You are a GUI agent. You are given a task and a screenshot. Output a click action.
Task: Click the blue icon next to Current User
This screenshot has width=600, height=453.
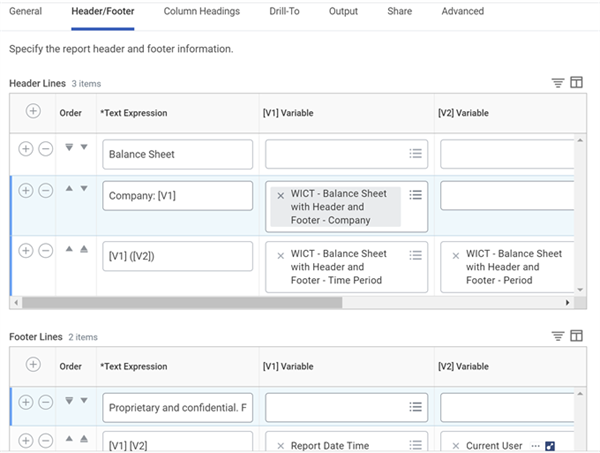coord(550,446)
